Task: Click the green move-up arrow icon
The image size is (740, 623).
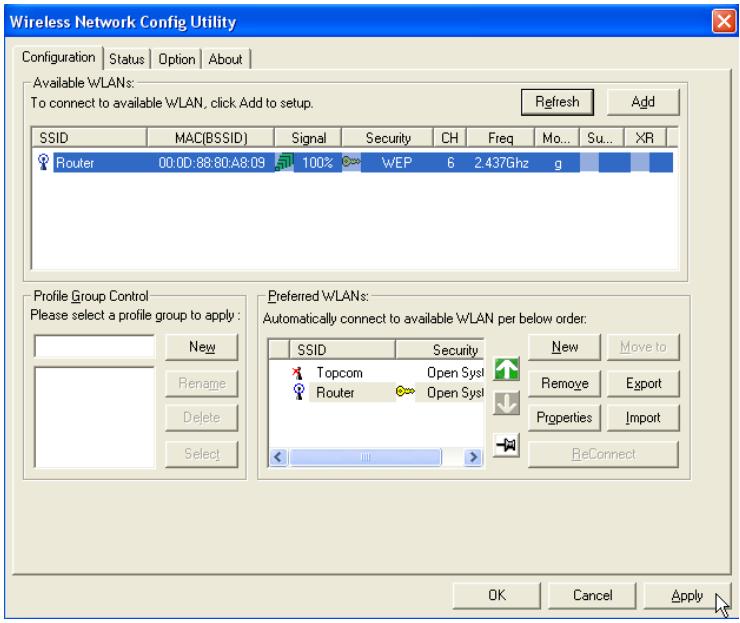Action: (506, 369)
